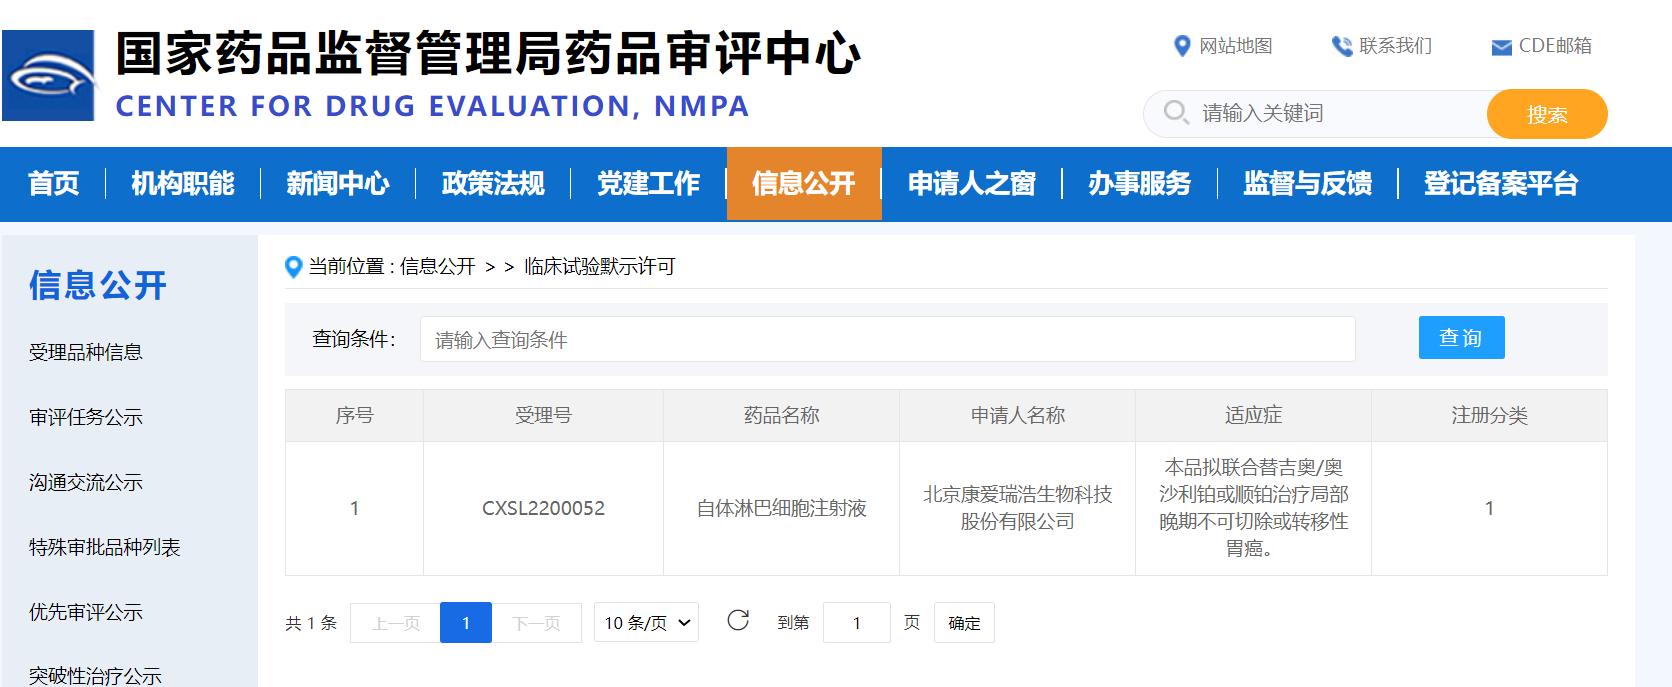Click the orange 搜索 button
Screen dimensions: 1672x687
tap(1547, 114)
